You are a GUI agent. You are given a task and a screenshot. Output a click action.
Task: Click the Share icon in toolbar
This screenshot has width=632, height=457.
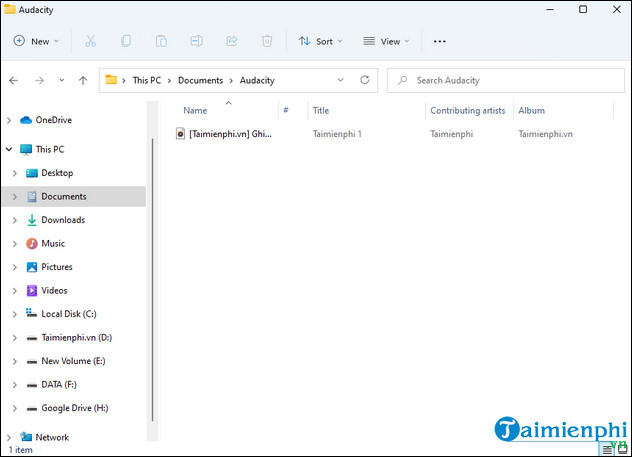point(232,41)
